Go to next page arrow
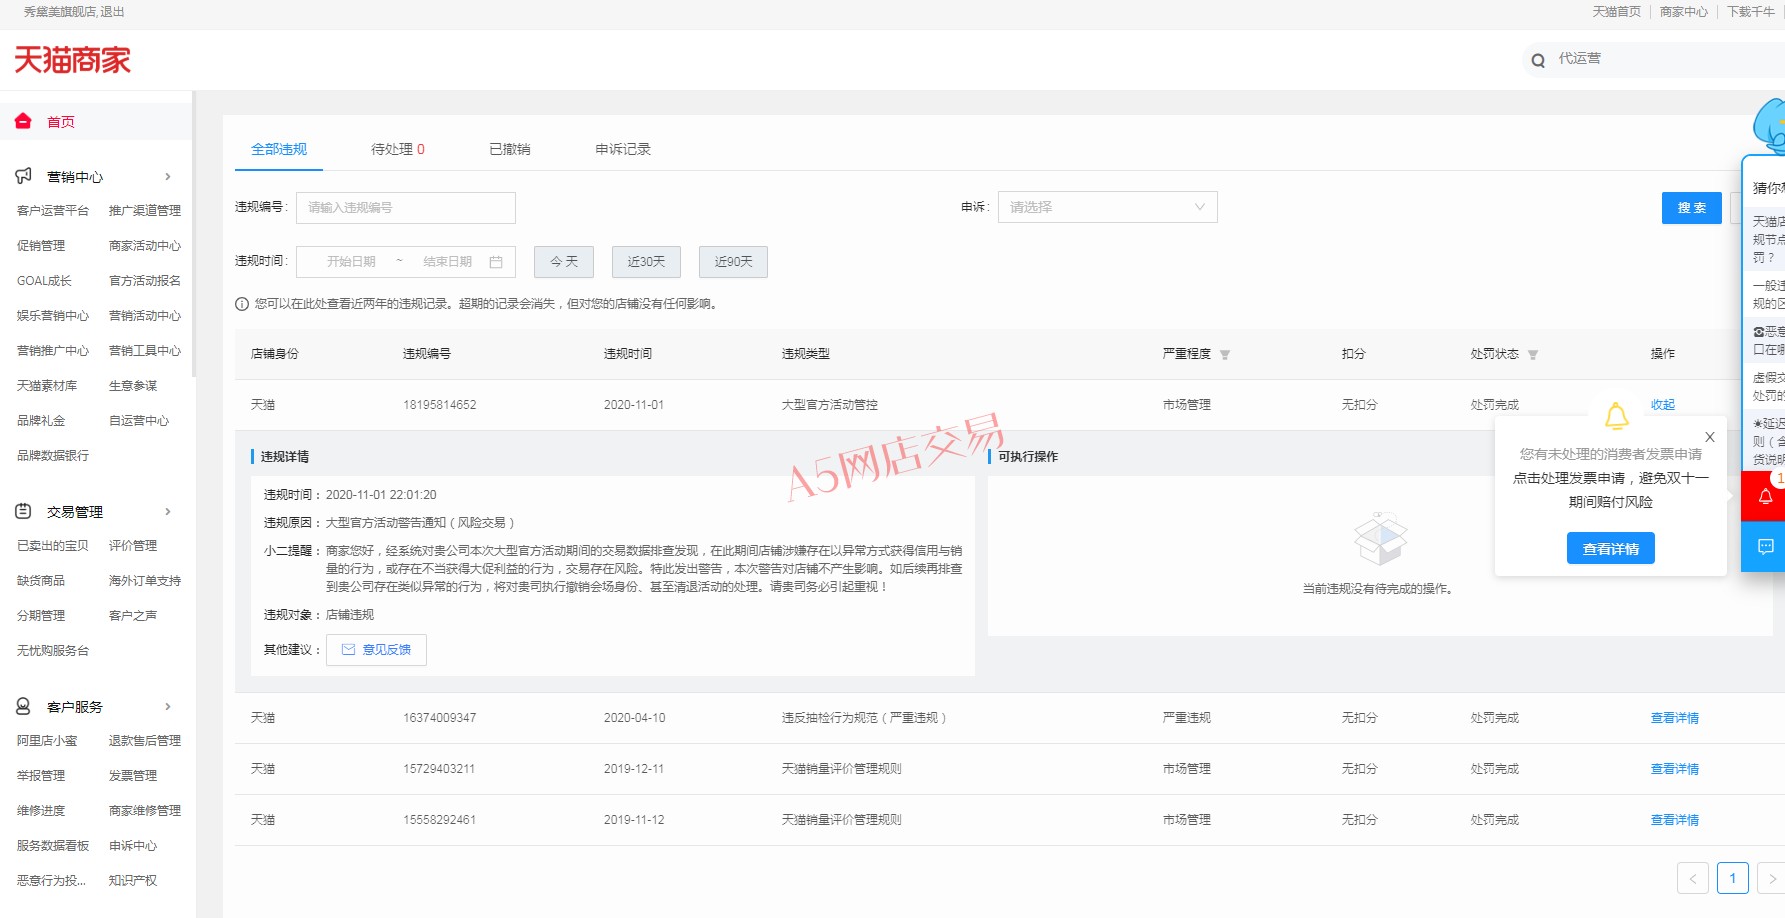The width and height of the screenshot is (1785, 918). [1771, 878]
